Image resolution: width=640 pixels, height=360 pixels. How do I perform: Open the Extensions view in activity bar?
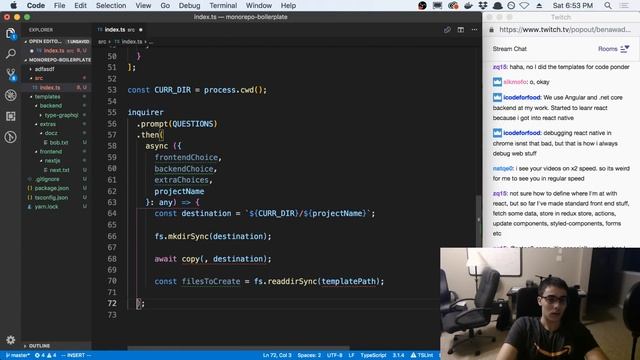click(x=11, y=116)
